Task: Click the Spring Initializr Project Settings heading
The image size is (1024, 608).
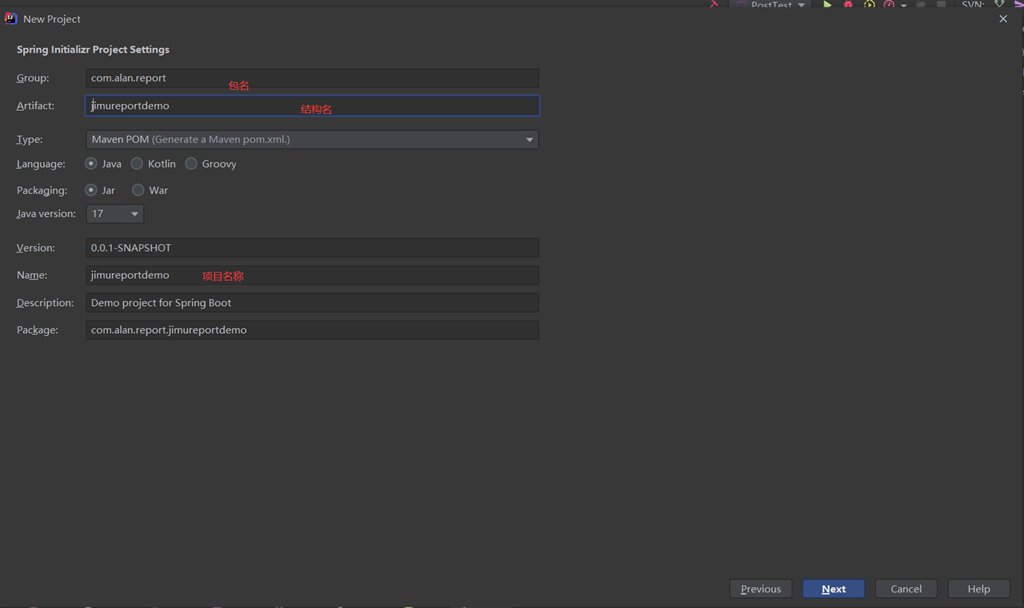Action: point(93,50)
